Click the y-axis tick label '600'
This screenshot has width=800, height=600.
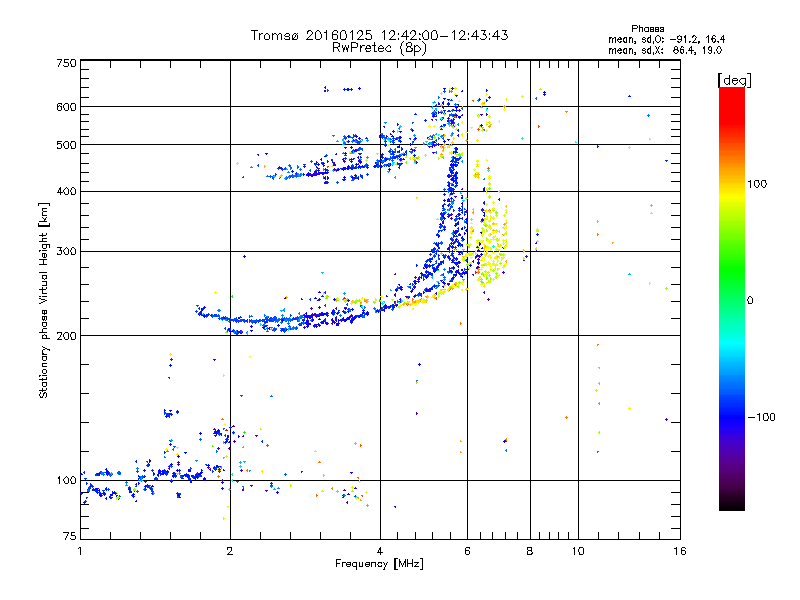click(x=67, y=107)
